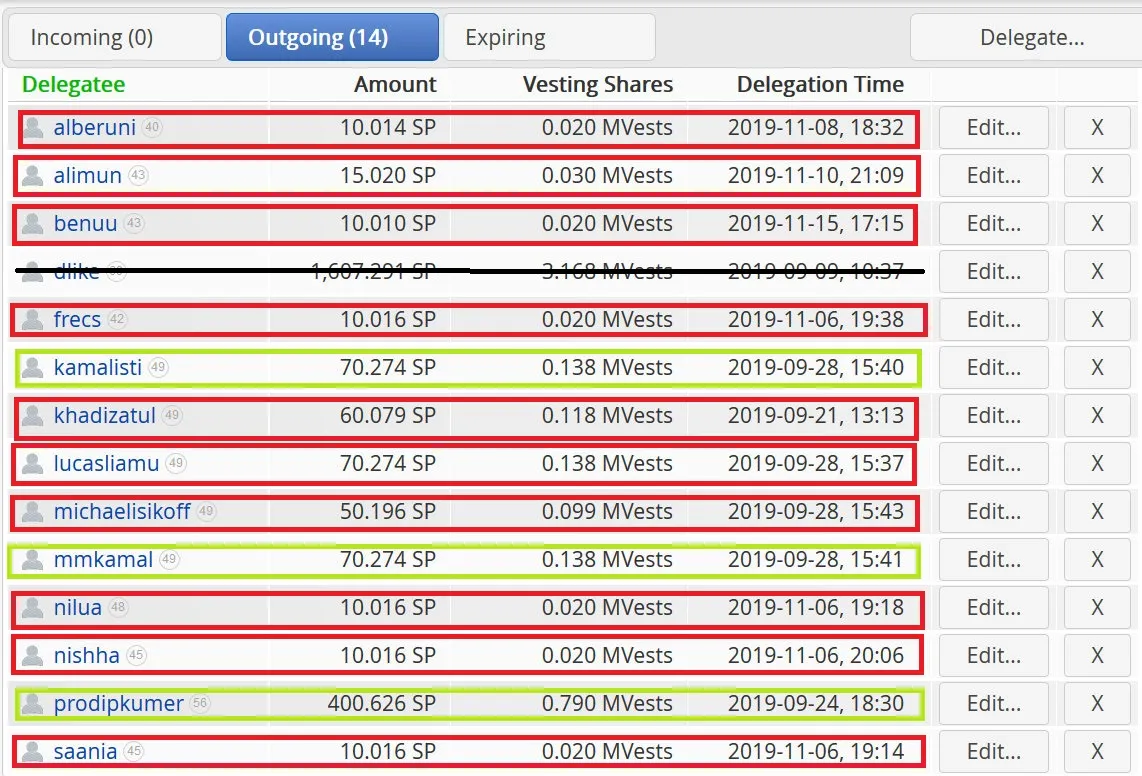Open lucasliamu account link
The width and height of the screenshot is (1142, 776).
coord(106,464)
